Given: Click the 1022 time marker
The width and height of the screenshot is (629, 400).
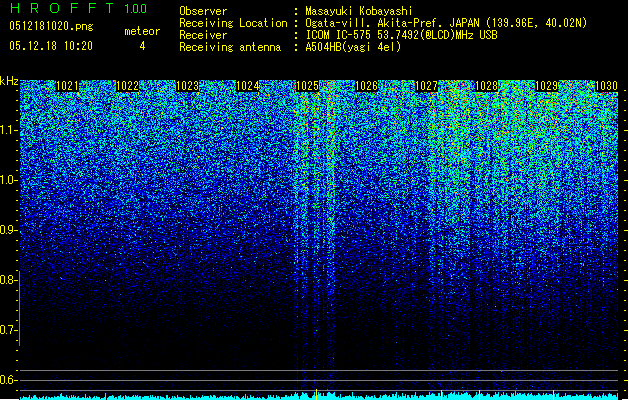Looking at the screenshot, I should click(128, 86).
